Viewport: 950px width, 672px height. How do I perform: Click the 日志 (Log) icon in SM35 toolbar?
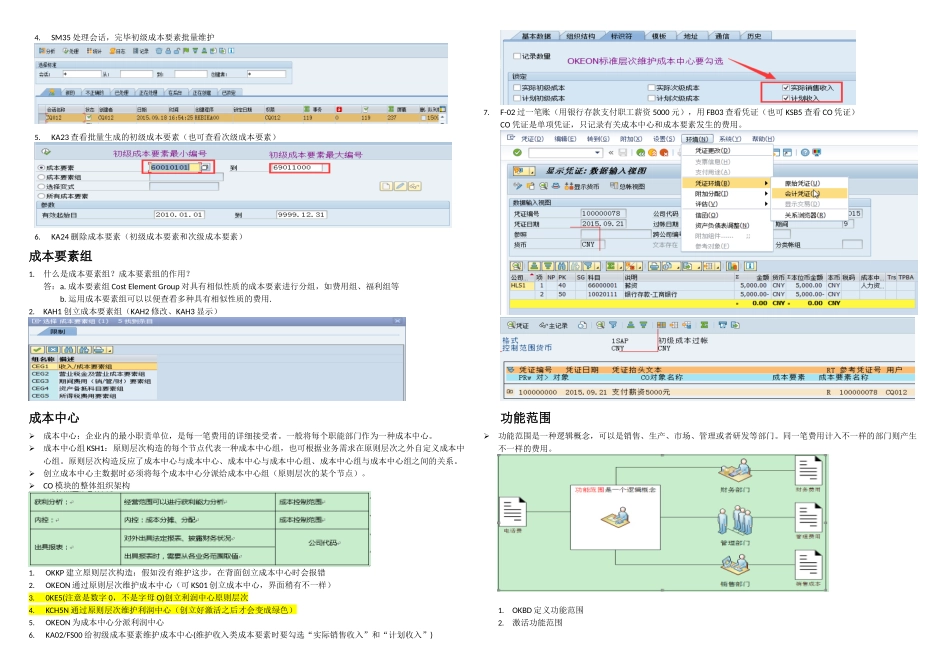113,51
